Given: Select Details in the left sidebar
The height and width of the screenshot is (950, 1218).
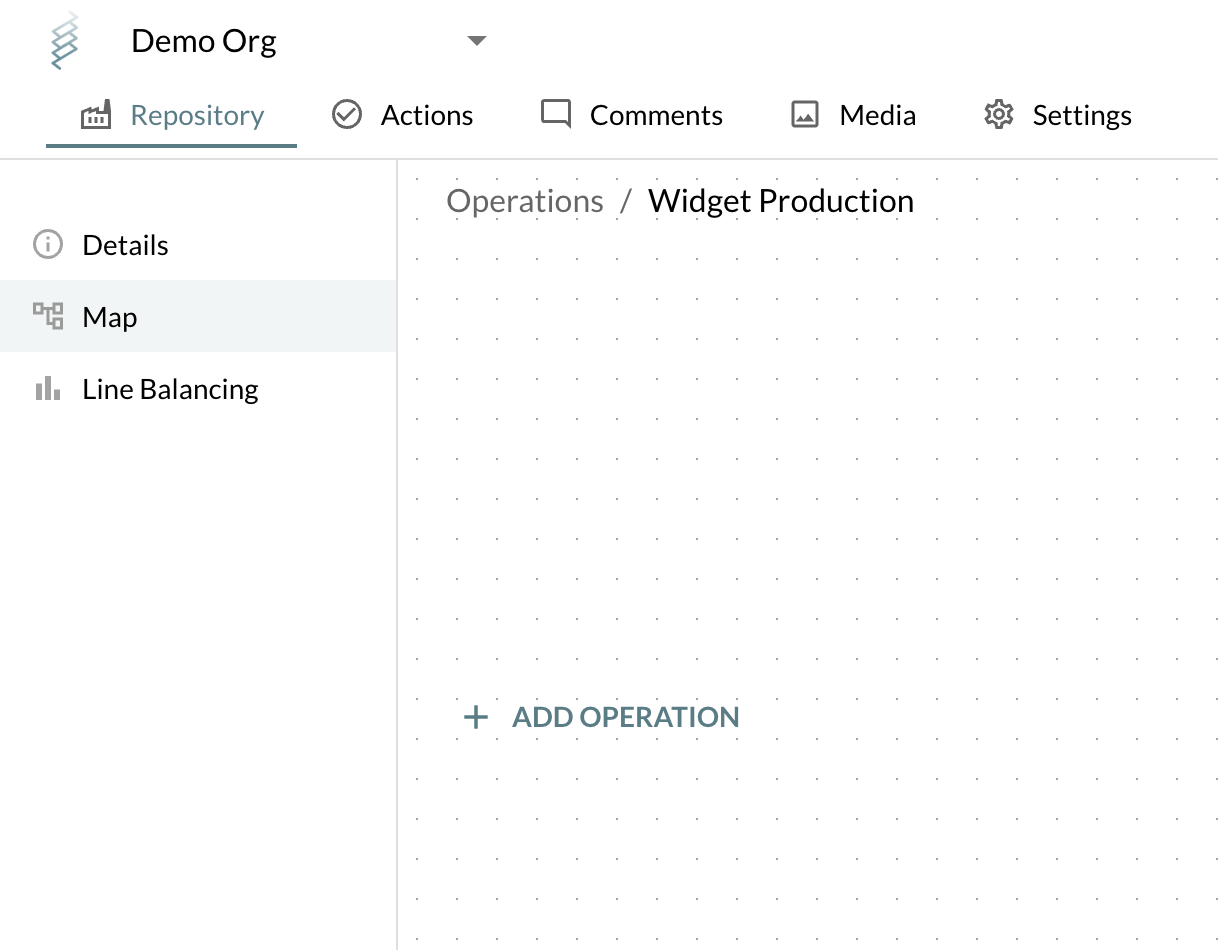Looking at the screenshot, I should click(x=125, y=245).
